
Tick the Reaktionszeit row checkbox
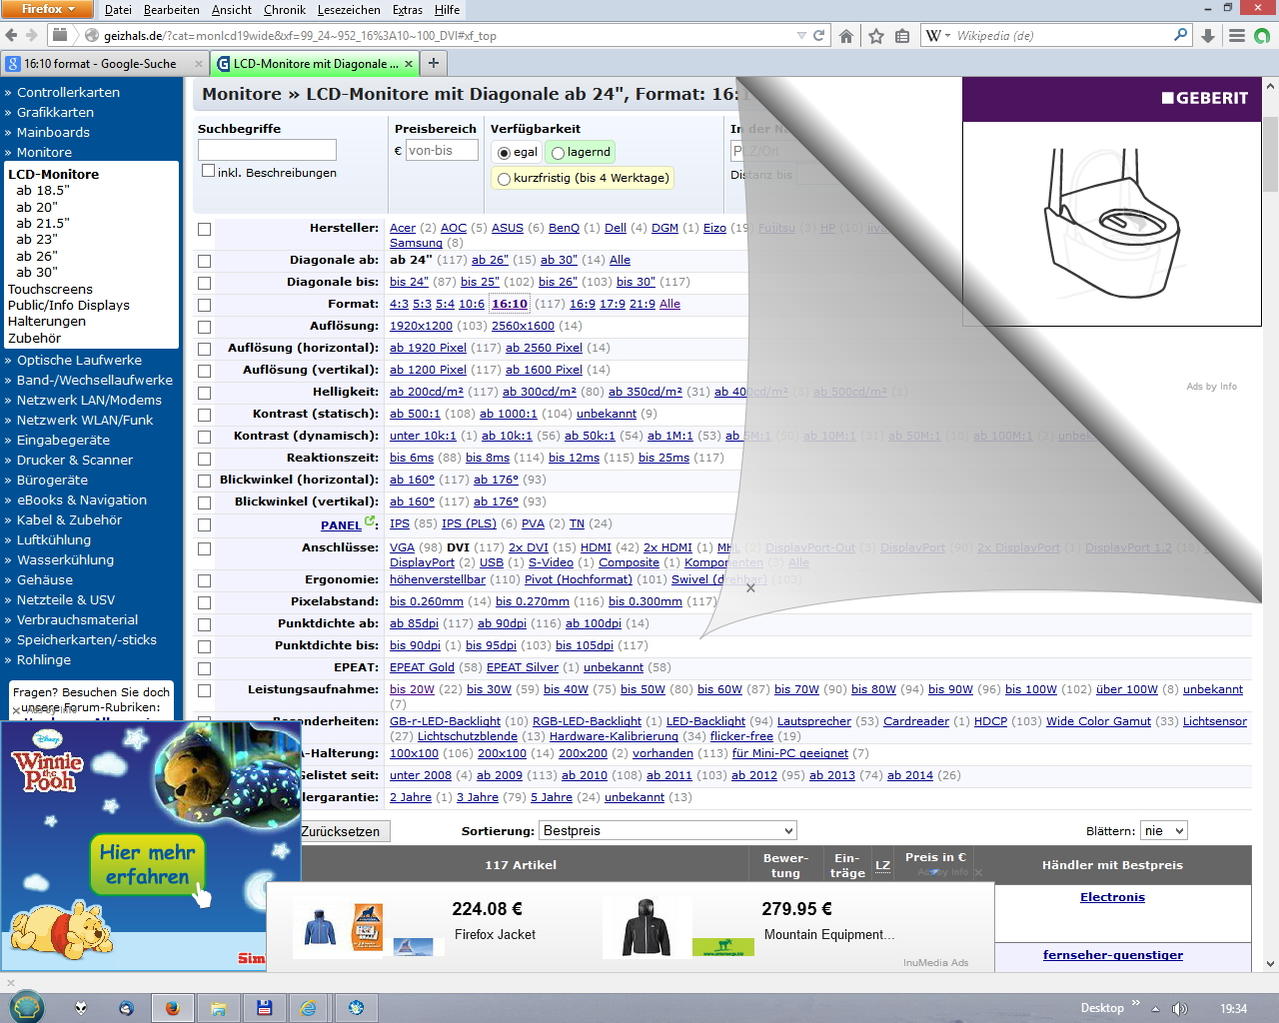point(205,459)
